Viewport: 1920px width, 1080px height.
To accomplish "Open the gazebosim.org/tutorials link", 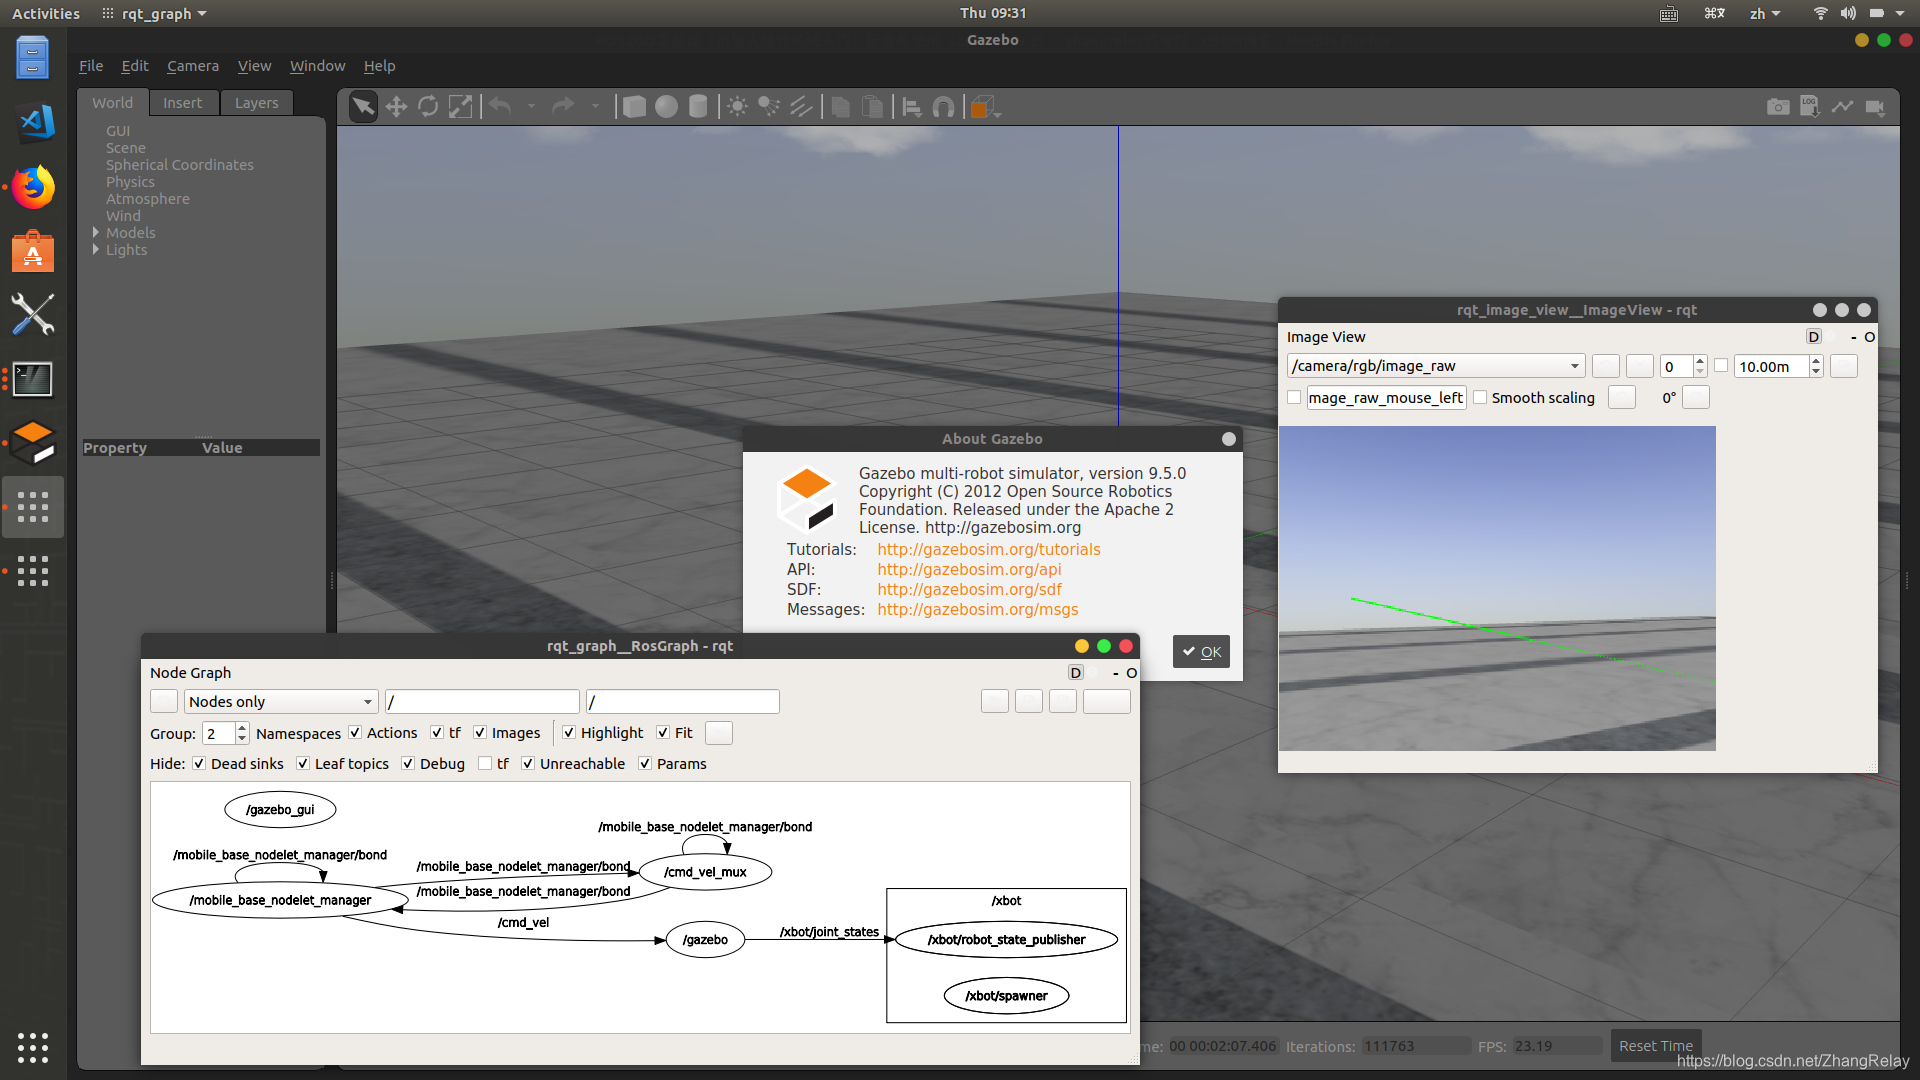I will point(989,550).
